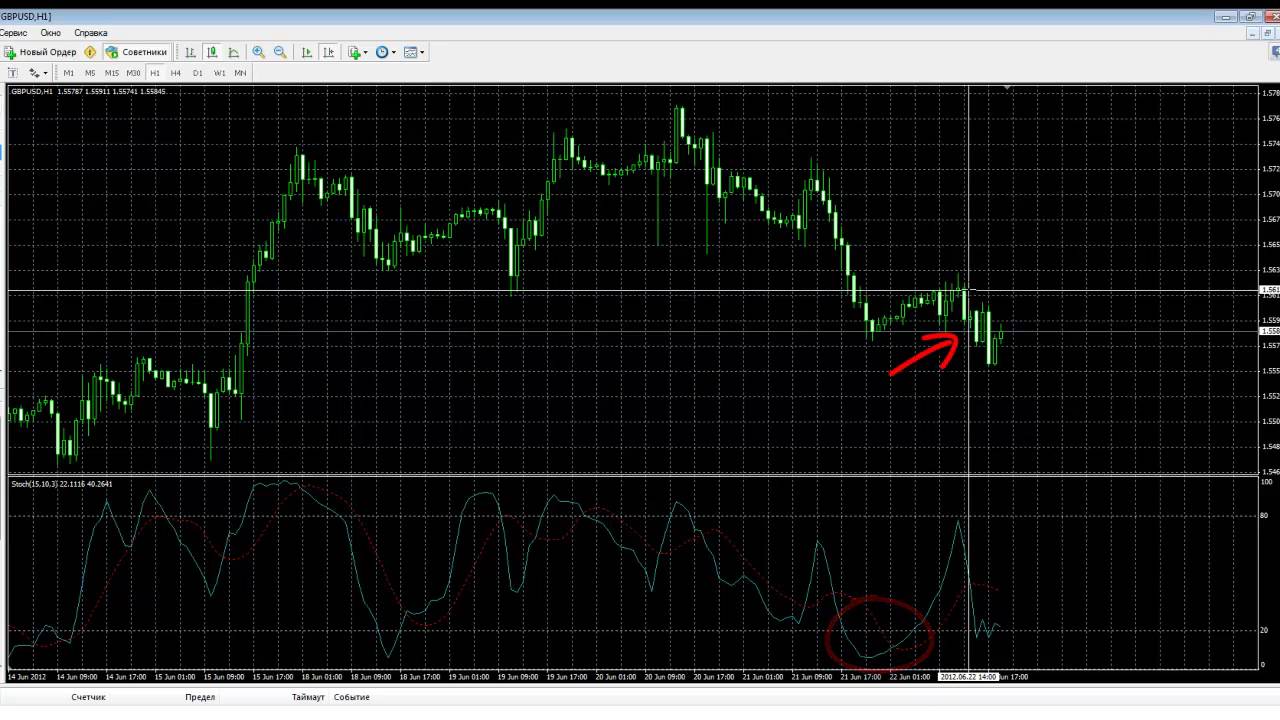The height and width of the screenshot is (720, 1280).
Task: Open the periodicity clock dropdown
Action: point(385,52)
